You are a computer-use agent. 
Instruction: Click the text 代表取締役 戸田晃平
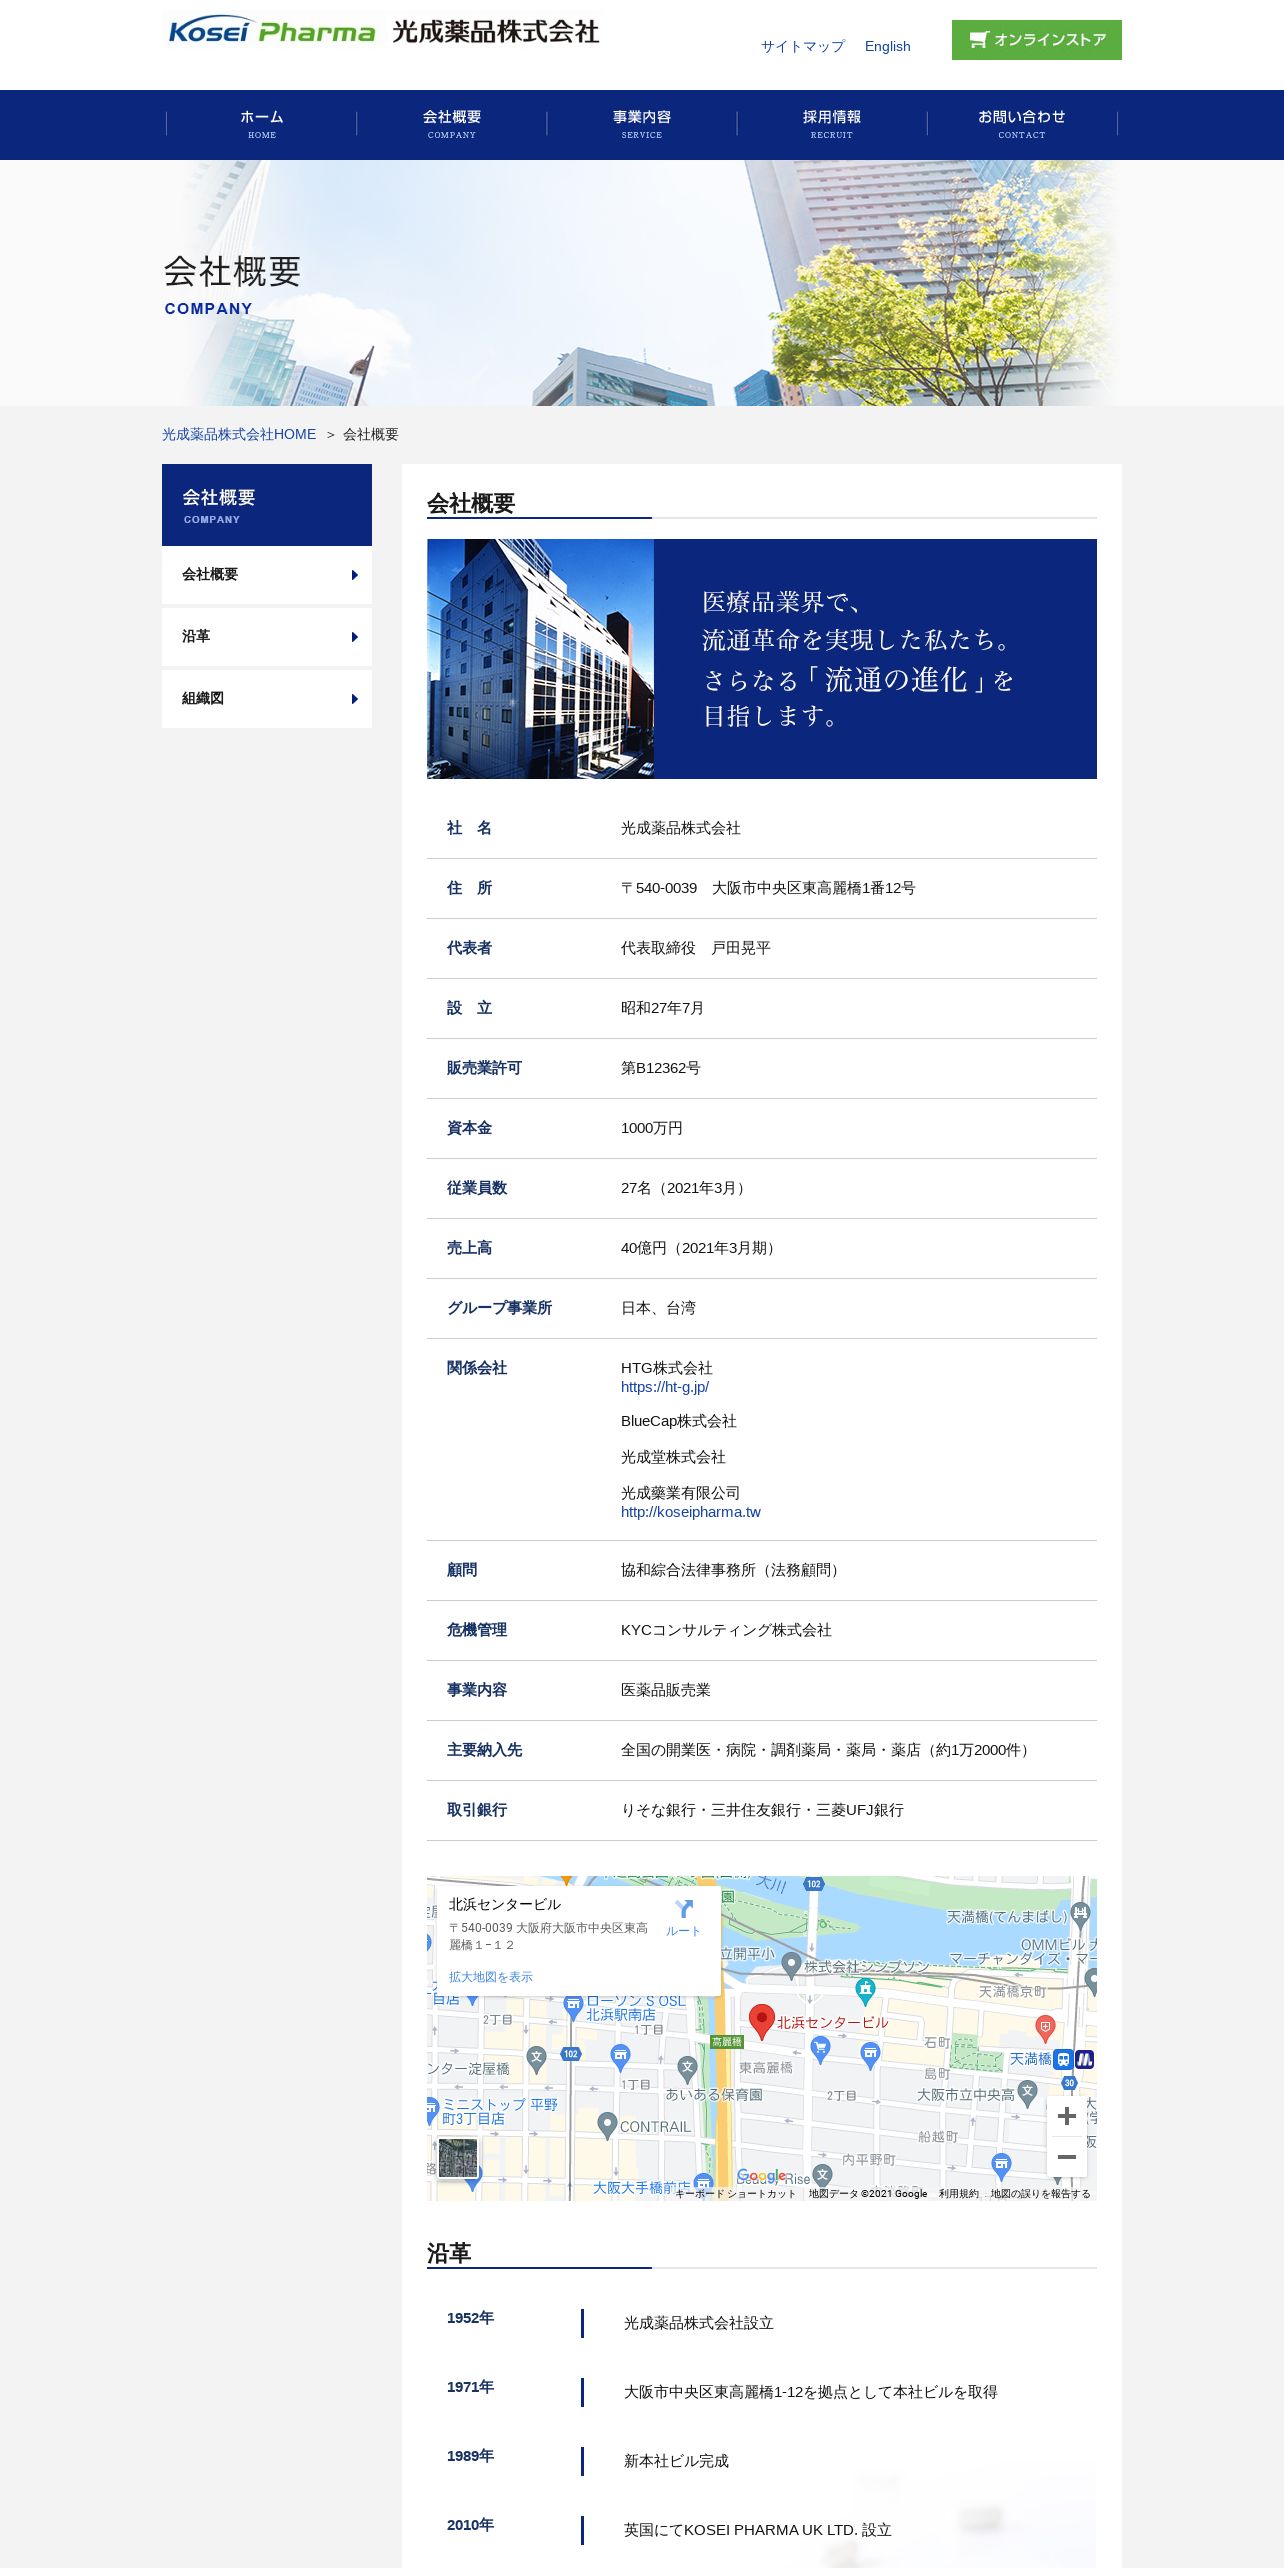pyautogui.click(x=696, y=948)
